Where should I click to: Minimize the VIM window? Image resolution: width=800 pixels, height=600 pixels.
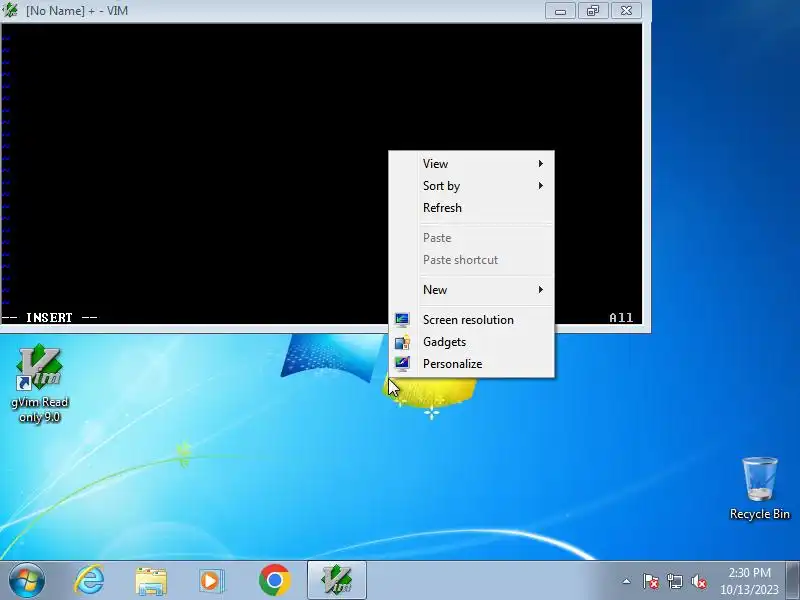point(560,11)
